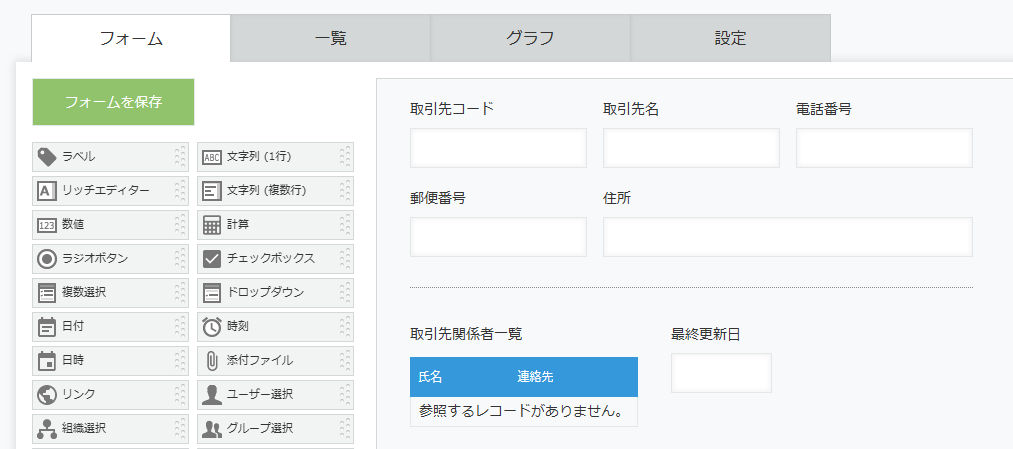Screen dimensions: 1013x449
Task: Choose the 組織選択 hierarchy icon
Action: (47, 428)
